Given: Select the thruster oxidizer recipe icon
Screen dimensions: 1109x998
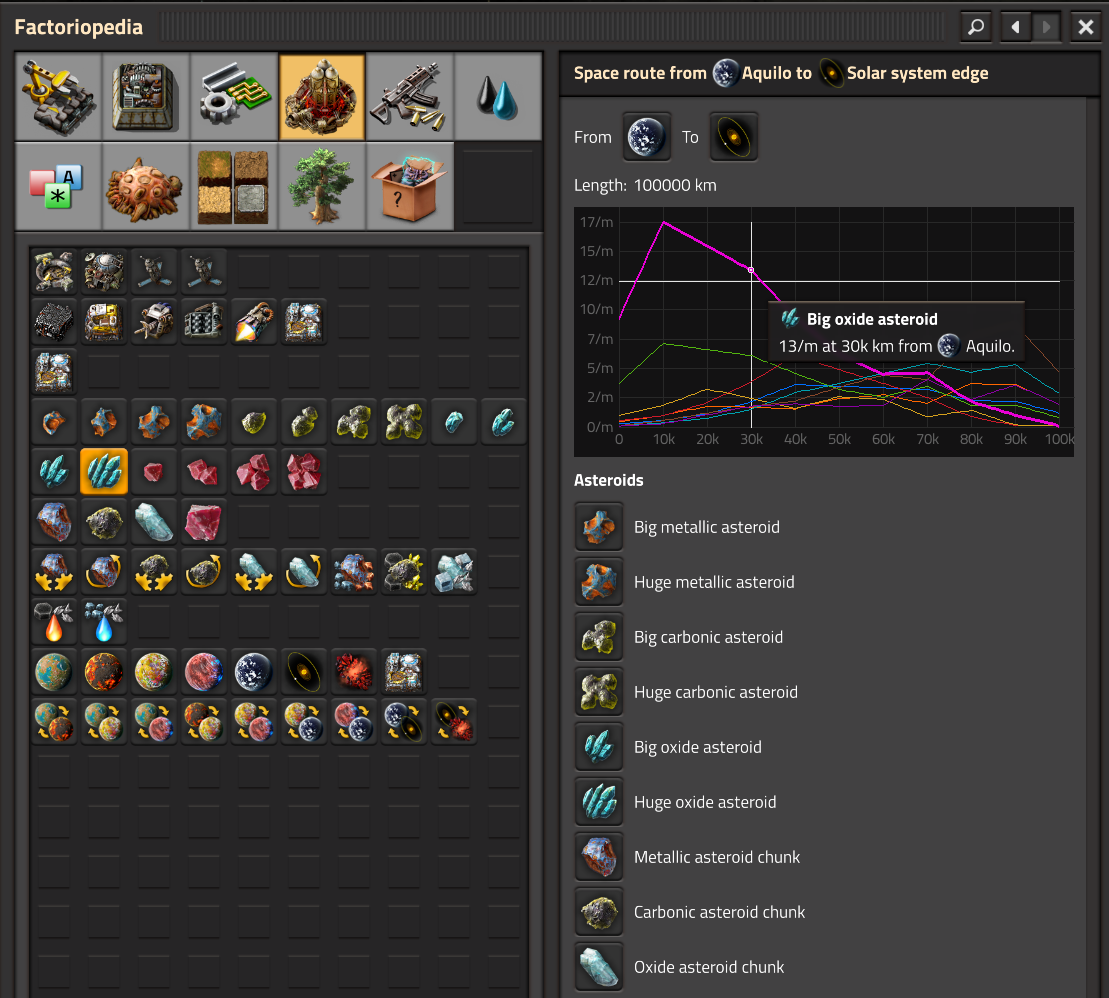Looking at the screenshot, I should point(104,622).
